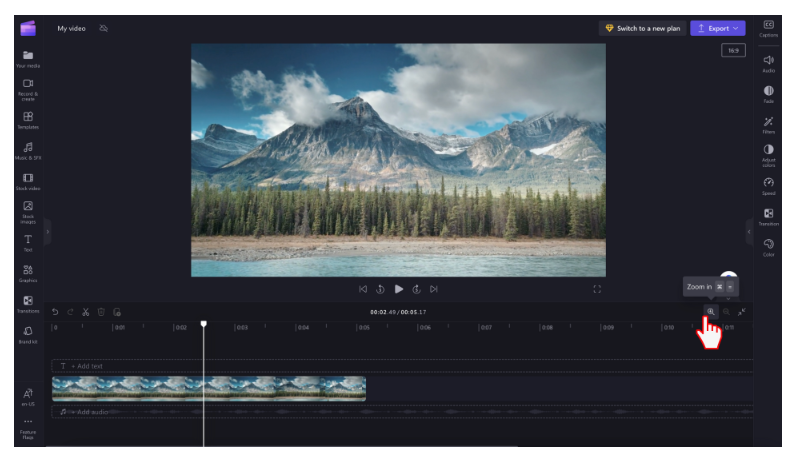Open the Templates panel
The height and width of the screenshot is (463, 802).
(28, 120)
